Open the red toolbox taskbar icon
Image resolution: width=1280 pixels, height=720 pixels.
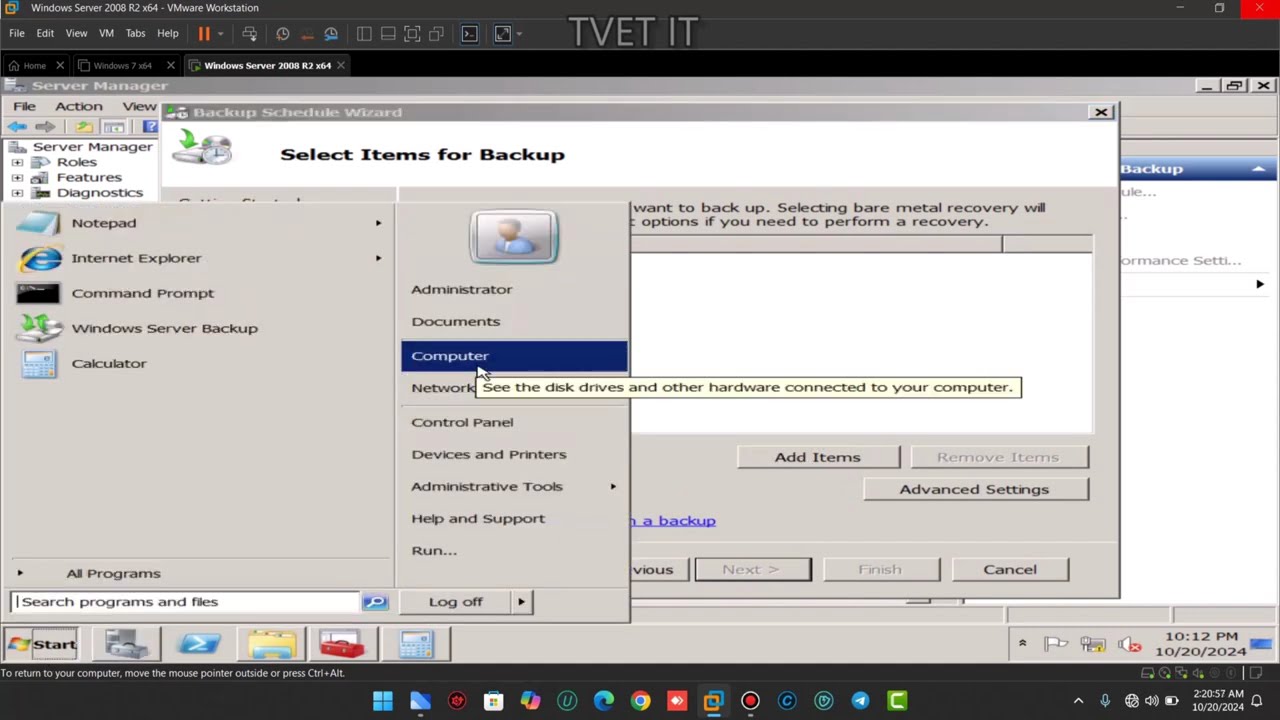(343, 644)
